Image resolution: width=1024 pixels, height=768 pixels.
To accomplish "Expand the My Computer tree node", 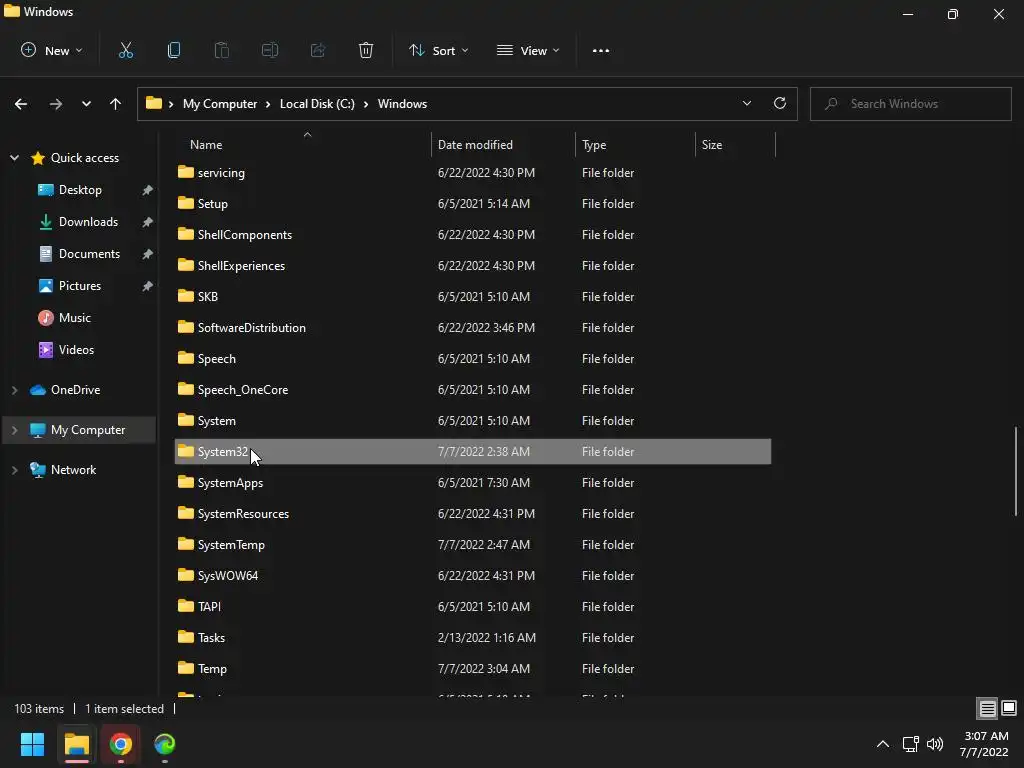I will 14,430.
